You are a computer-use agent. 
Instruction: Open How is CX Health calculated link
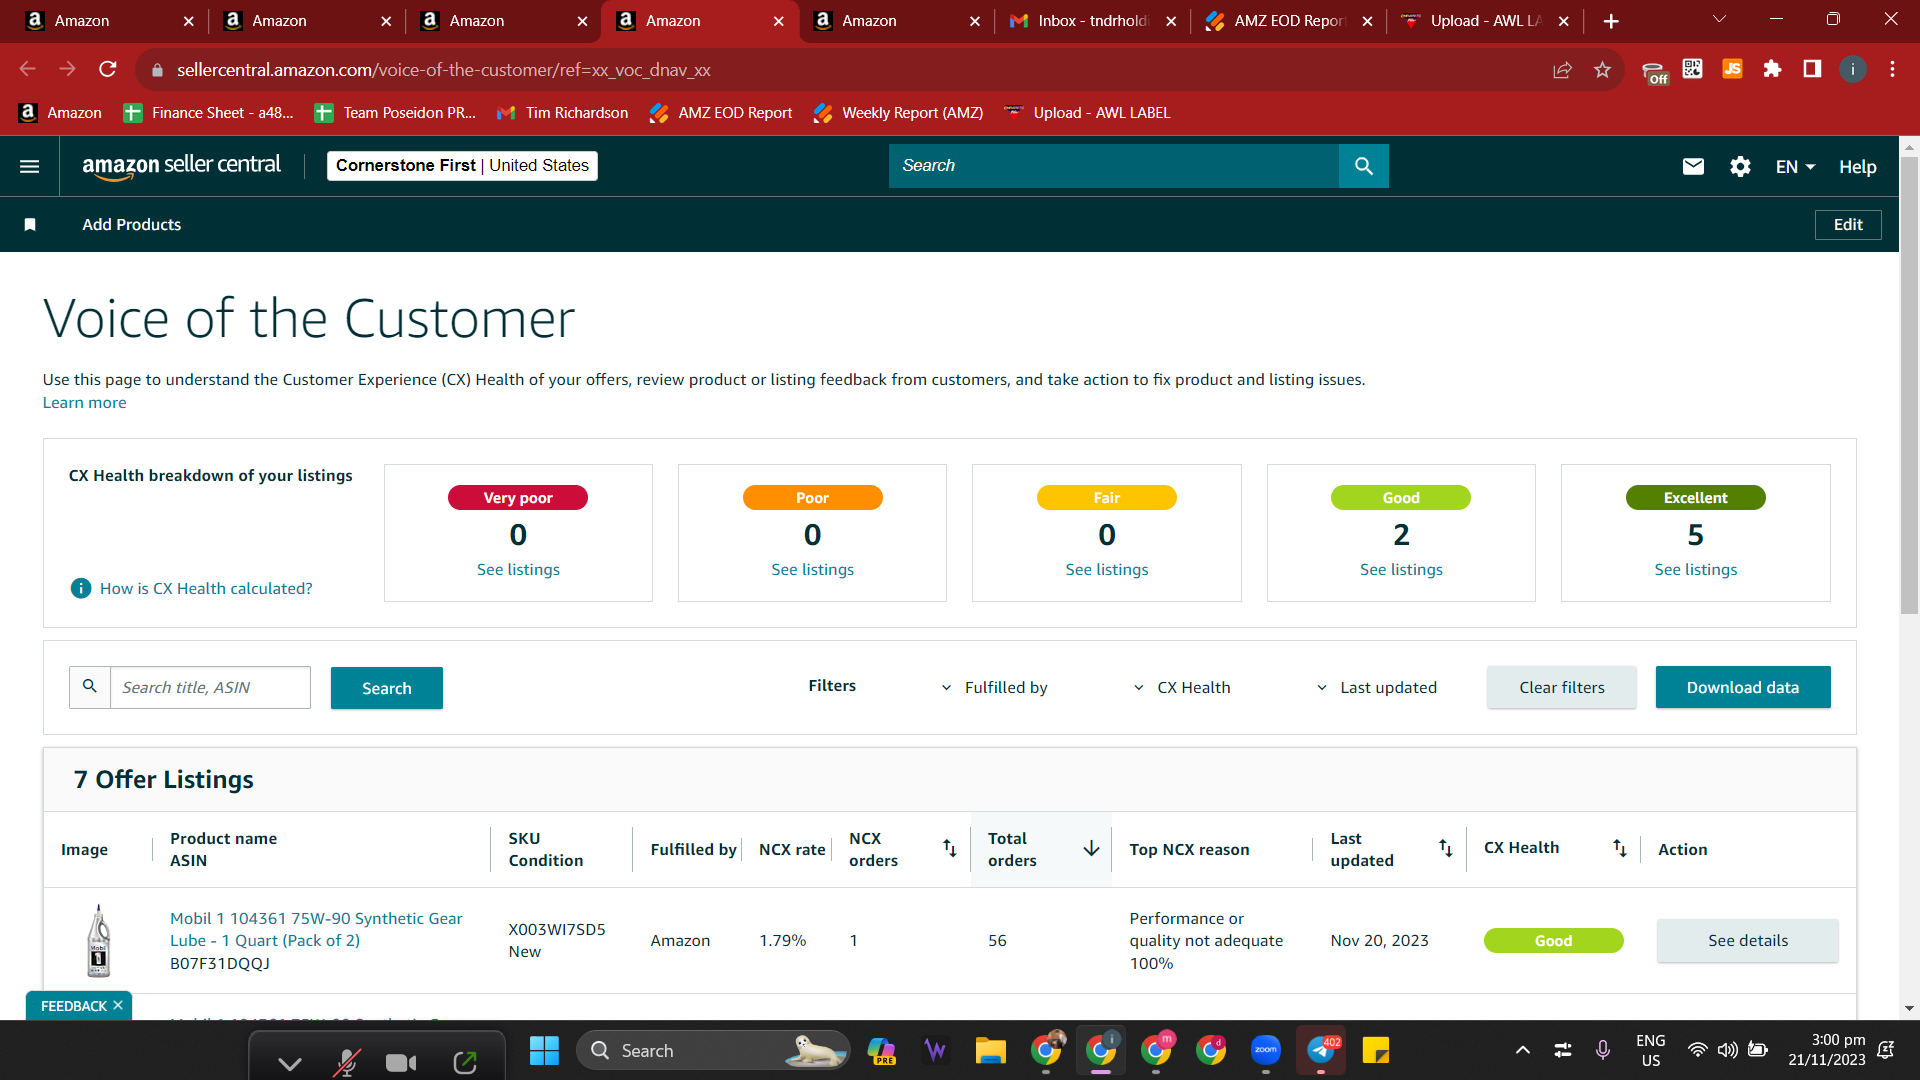click(x=206, y=588)
